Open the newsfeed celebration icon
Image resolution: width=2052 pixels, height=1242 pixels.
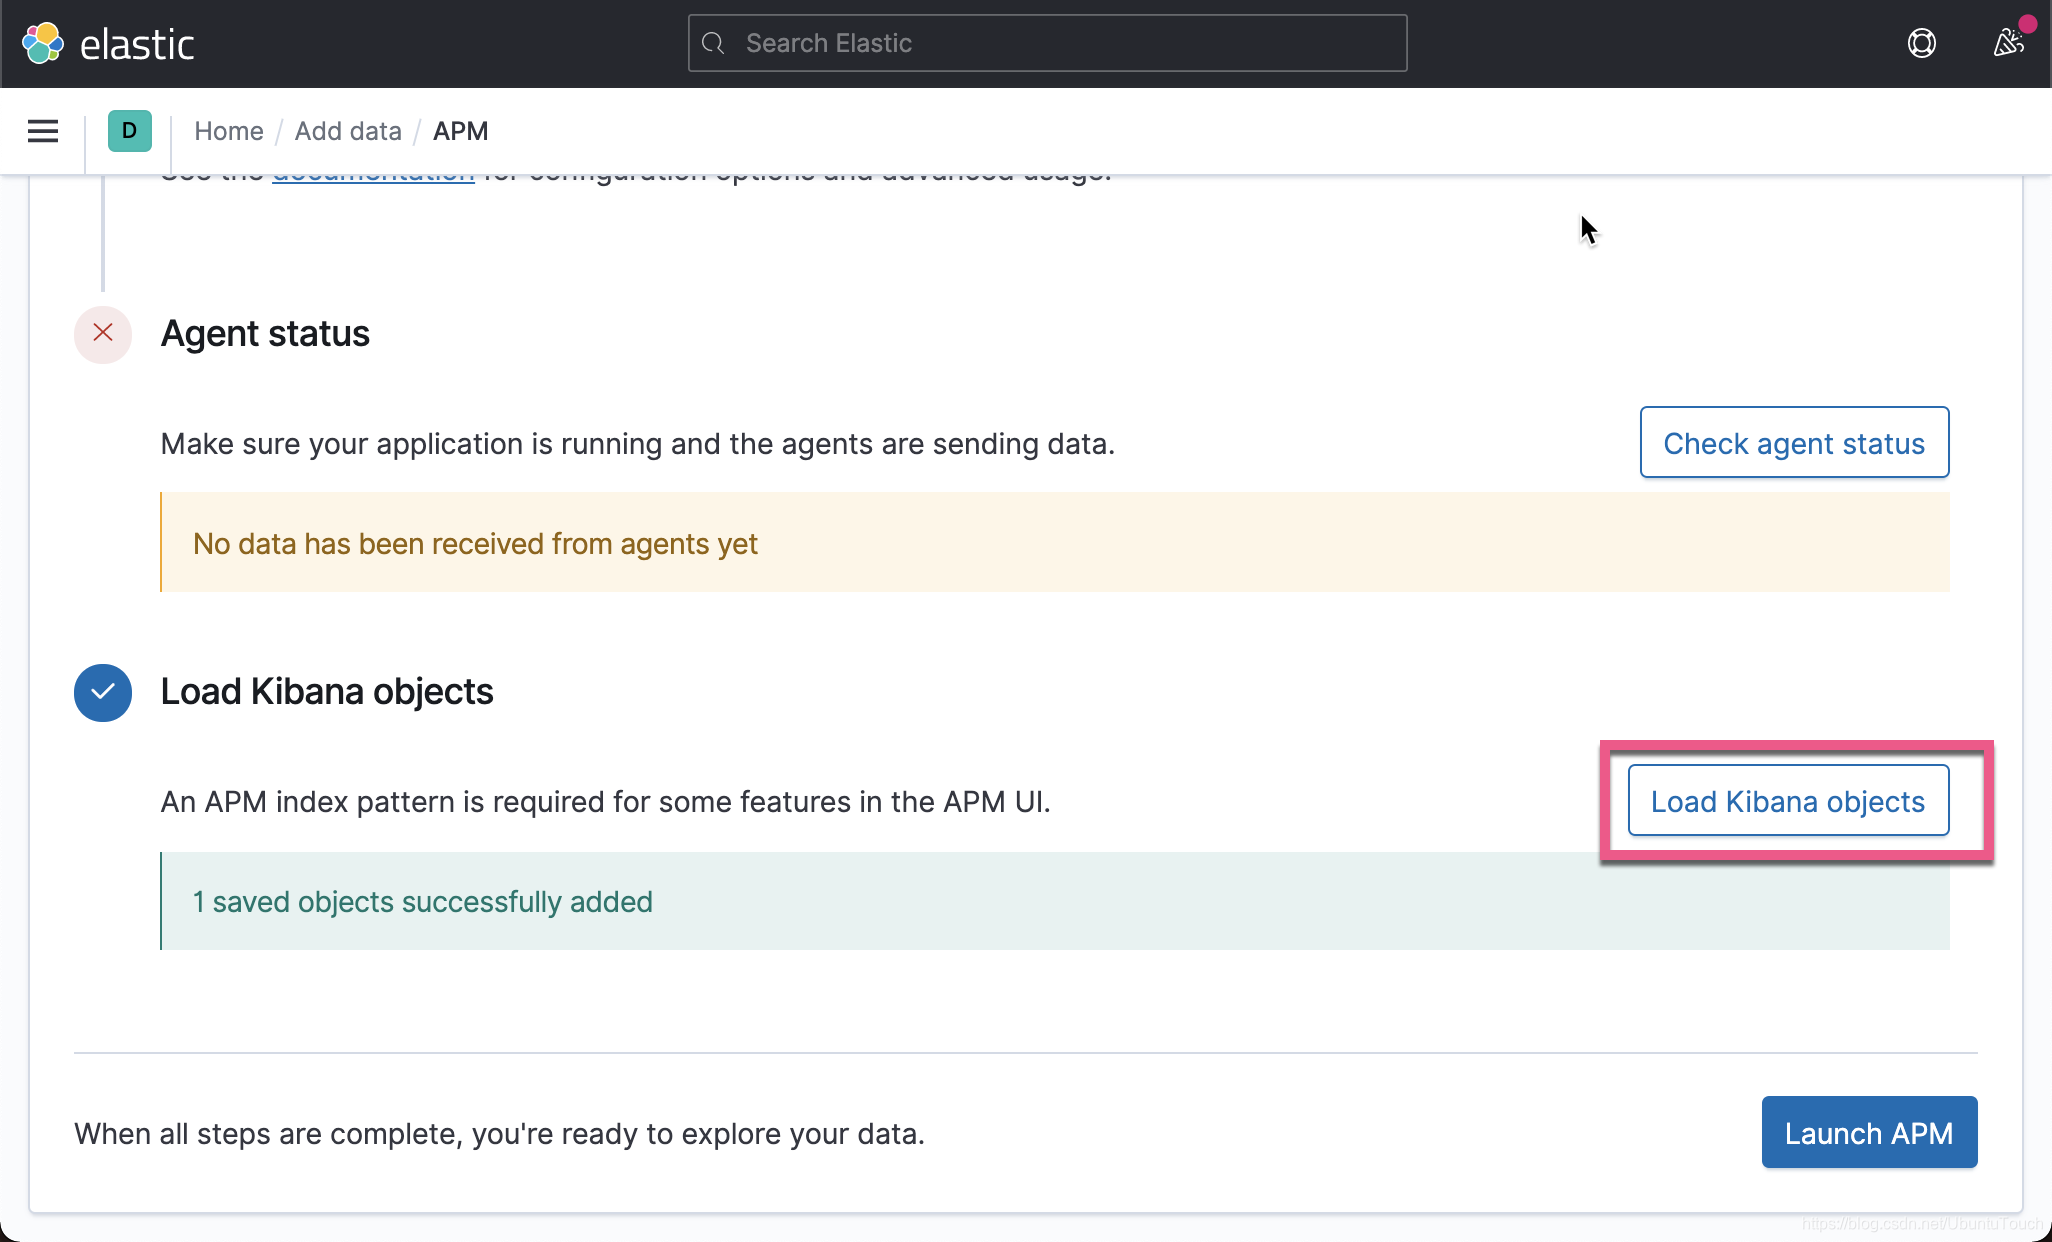pyautogui.click(x=2008, y=43)
